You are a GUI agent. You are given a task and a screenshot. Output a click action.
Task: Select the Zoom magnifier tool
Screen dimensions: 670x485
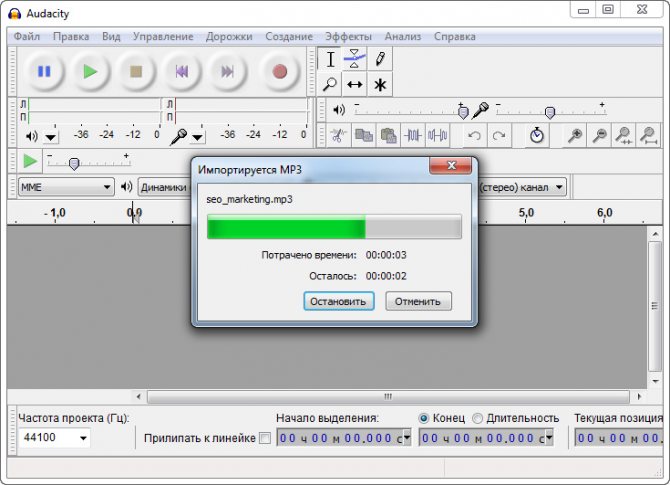[330, 85]
